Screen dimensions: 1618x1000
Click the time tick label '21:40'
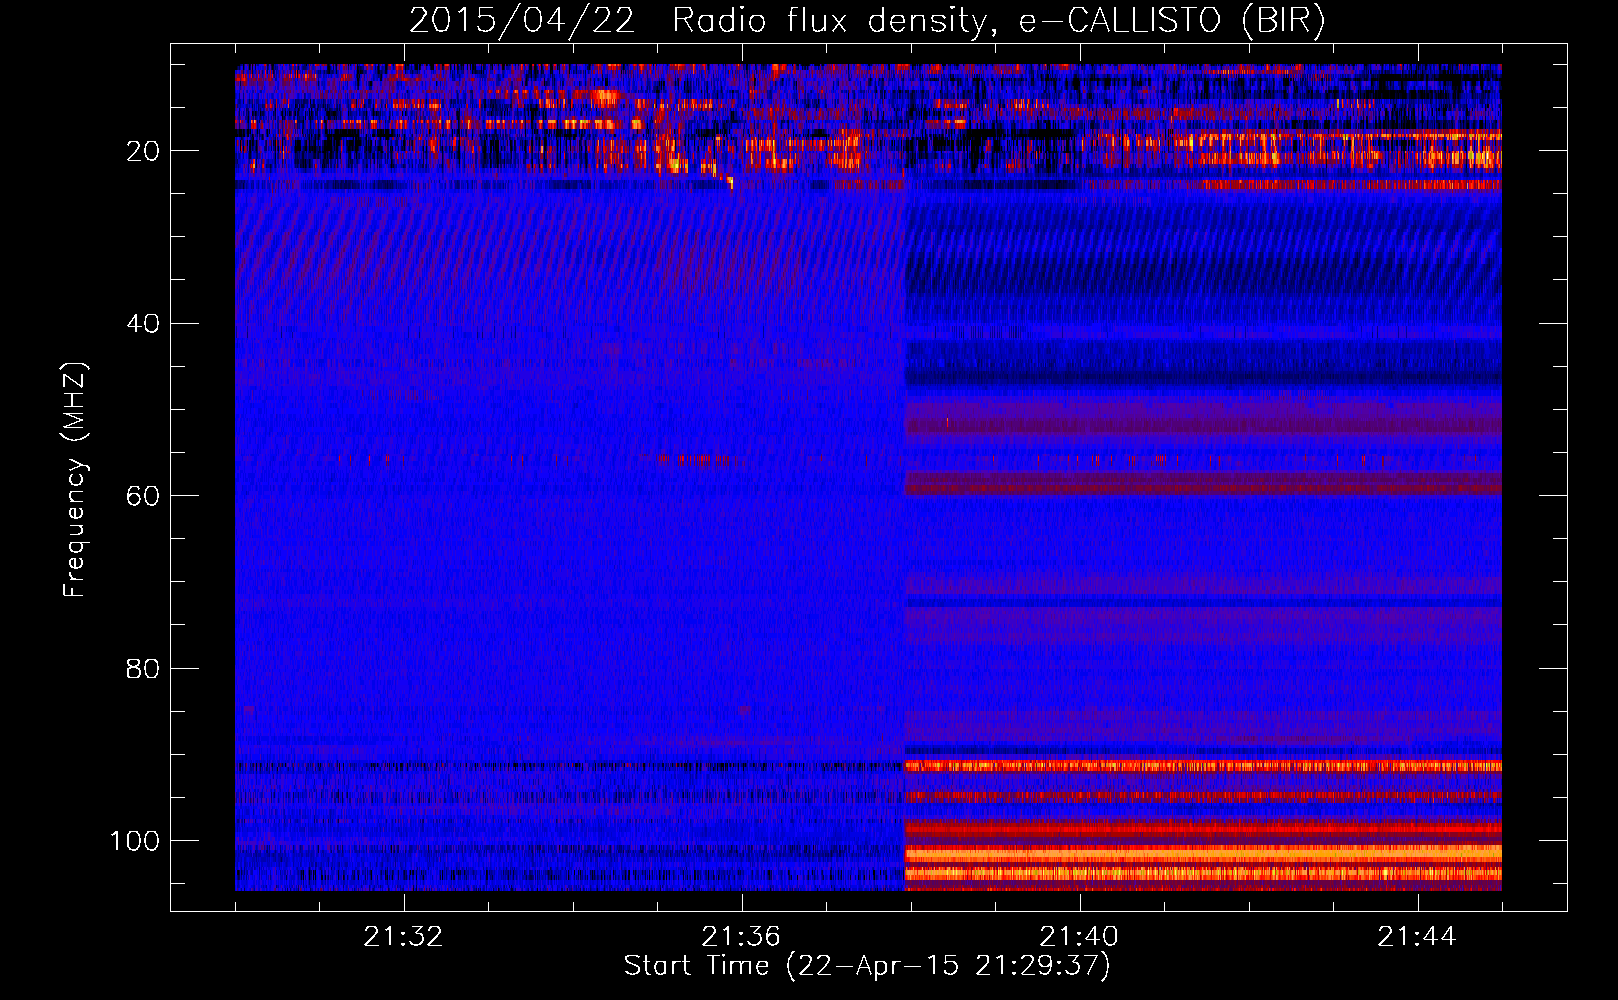[x=1079, y=937]
